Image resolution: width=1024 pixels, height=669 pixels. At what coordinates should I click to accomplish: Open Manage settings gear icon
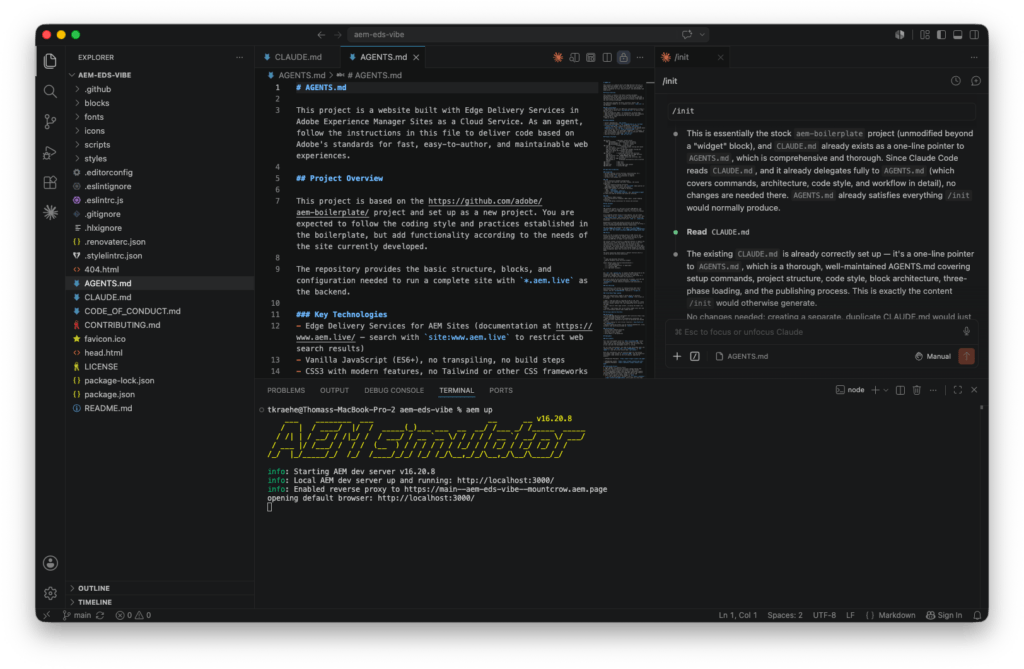[x=50, y=593]
